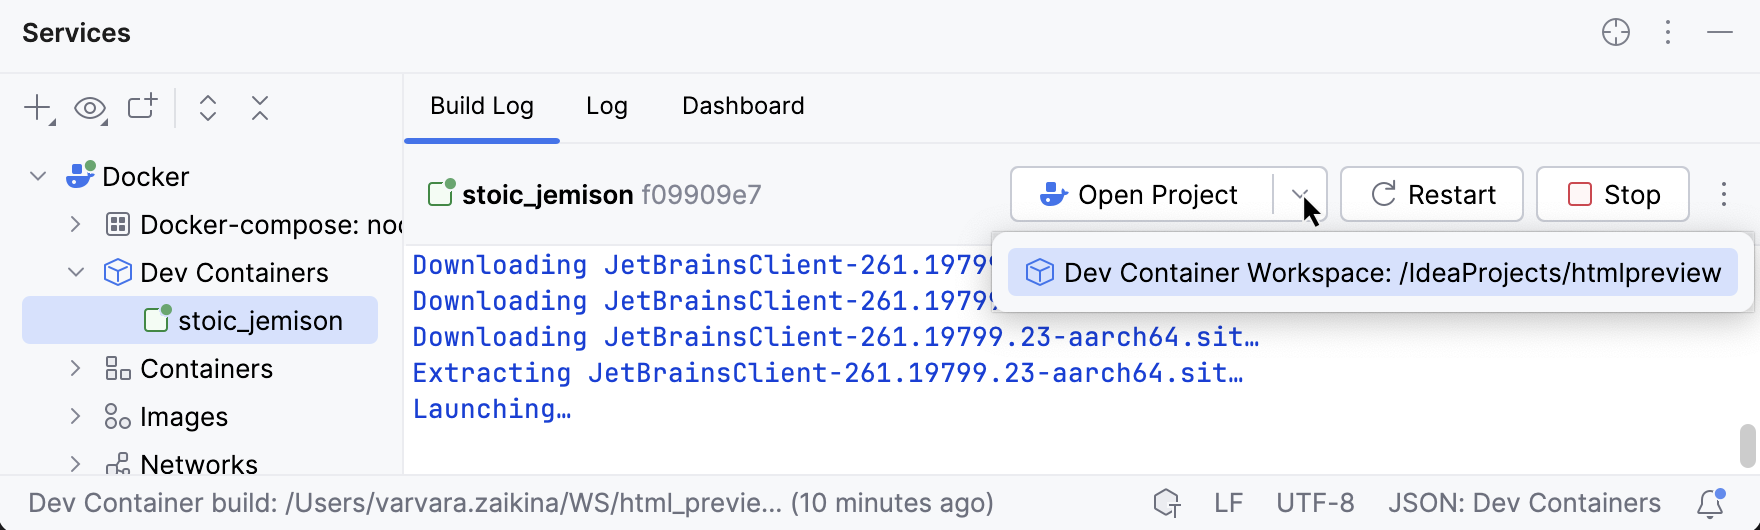Switch to the Dashboard tab
This screenshot has width=1760, height=530.
[x=743, y=106]
